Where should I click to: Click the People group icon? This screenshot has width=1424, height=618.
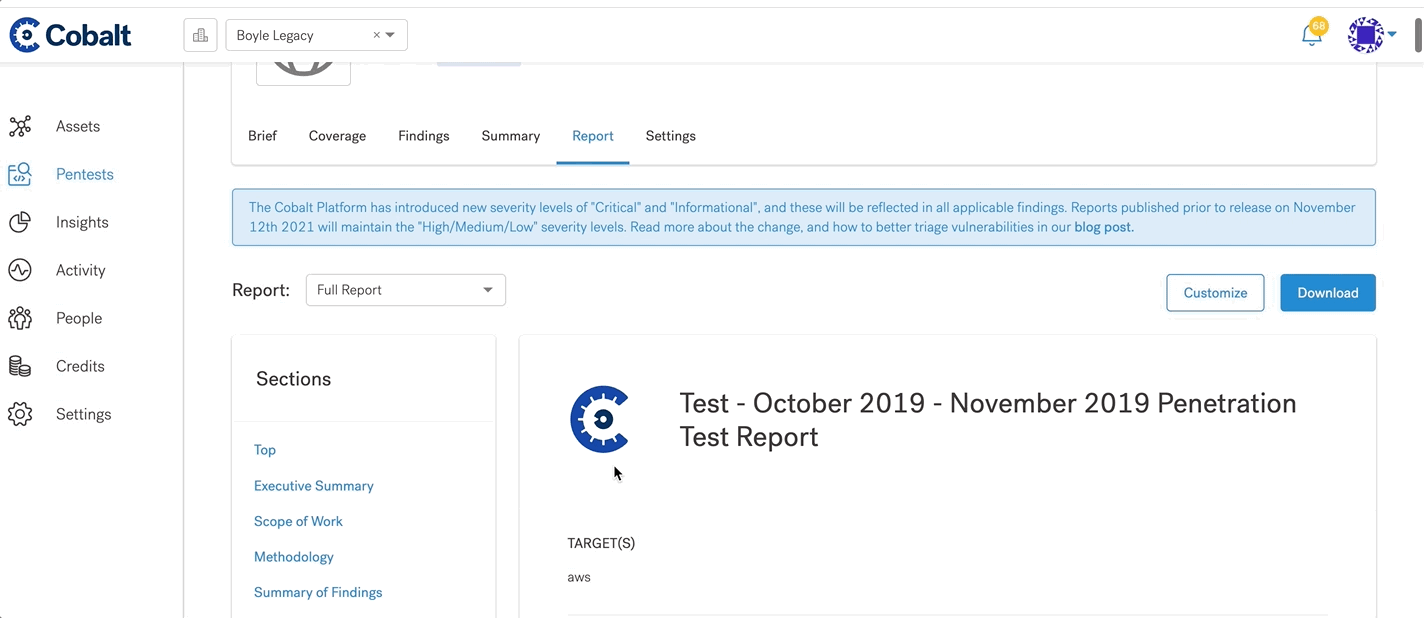coord(20,318)
